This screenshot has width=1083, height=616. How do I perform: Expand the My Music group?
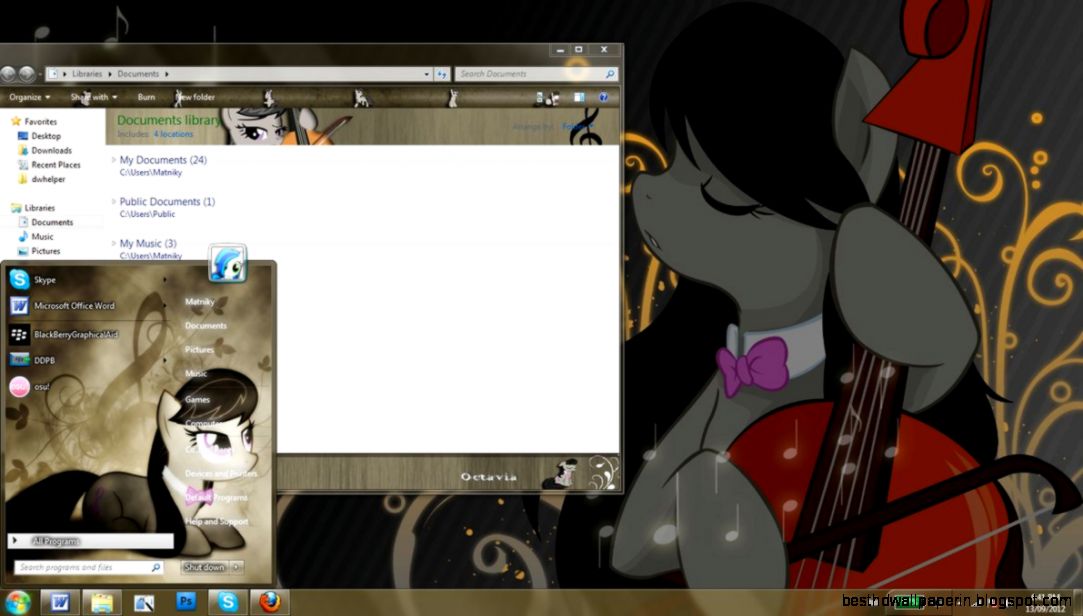coord(113,243)
